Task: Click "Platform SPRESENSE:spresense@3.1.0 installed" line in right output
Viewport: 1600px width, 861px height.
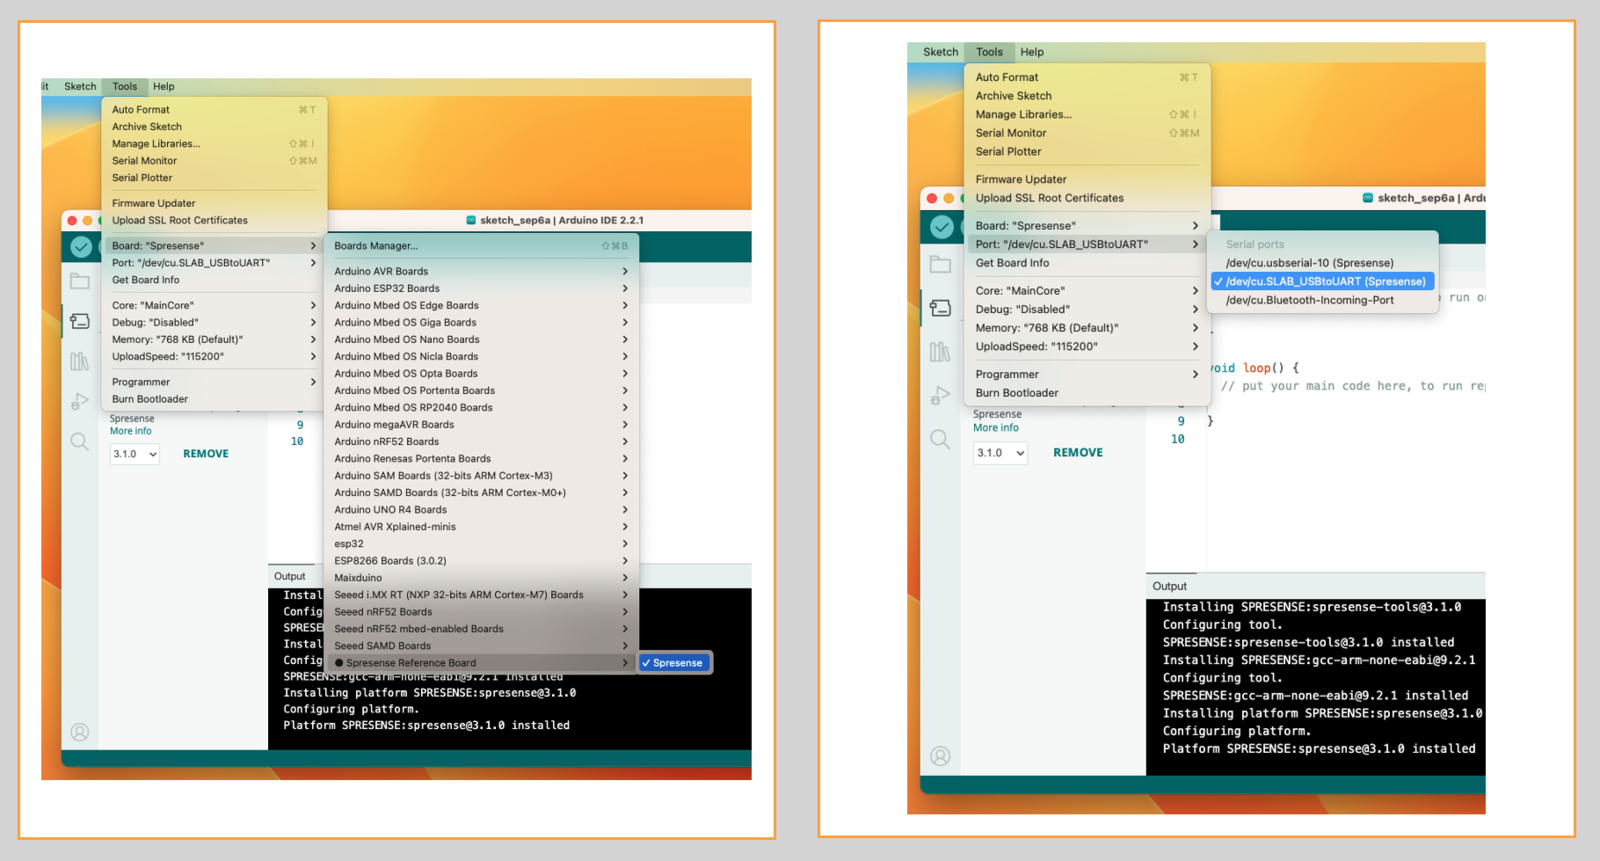Action: 1319,749
